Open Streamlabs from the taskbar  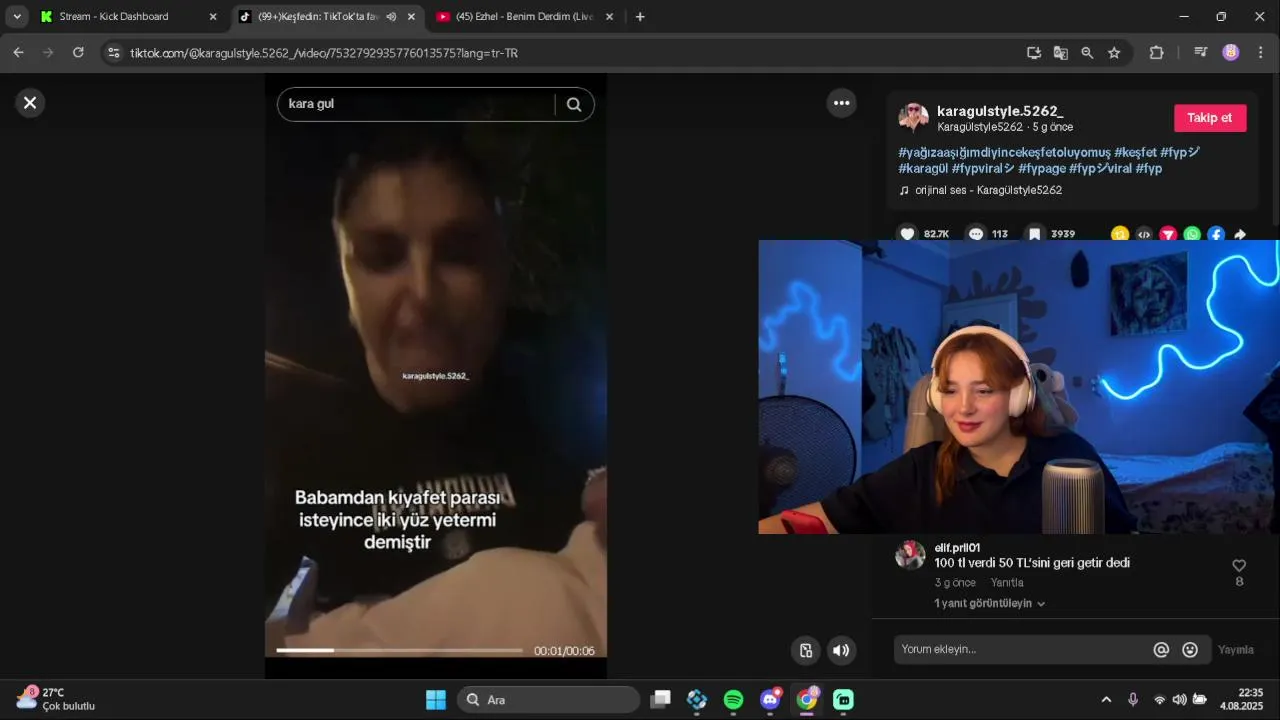click(x=843, y=700)
